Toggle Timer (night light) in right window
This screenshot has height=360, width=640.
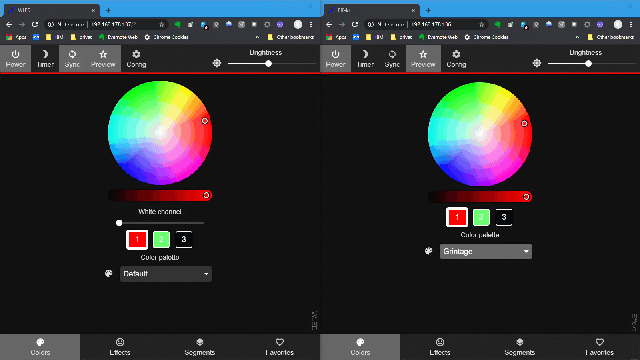pyautogui.click(x=365, y=58)
